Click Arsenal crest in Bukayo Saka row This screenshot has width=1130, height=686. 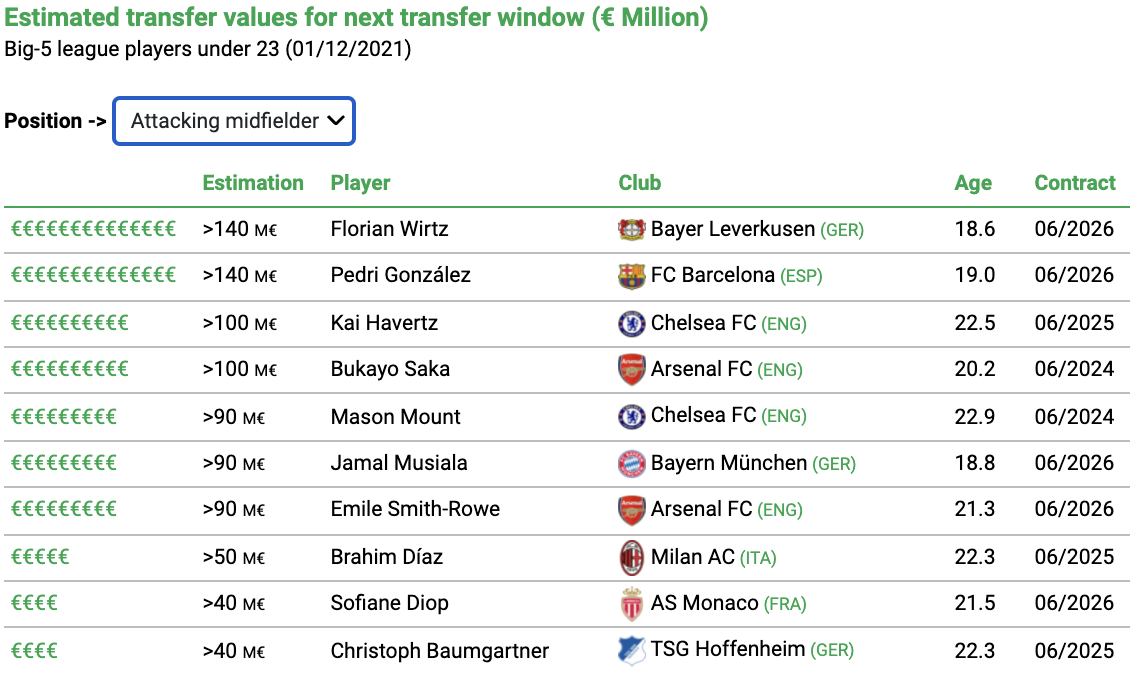[632, 370]
